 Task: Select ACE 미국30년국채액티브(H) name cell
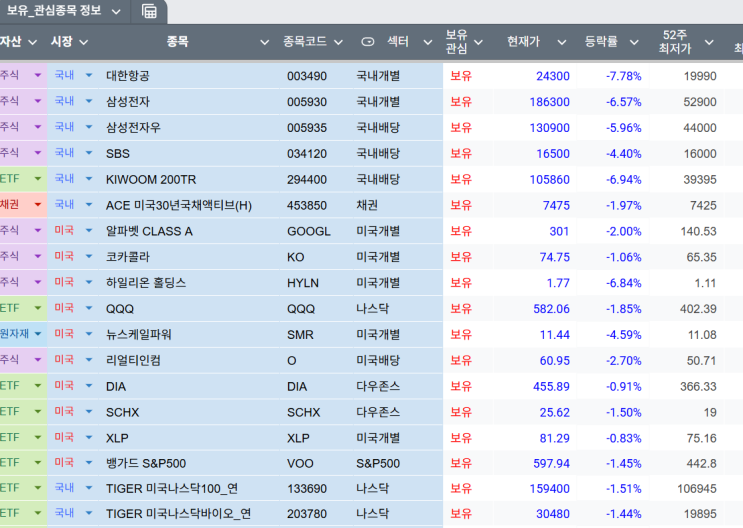(x=189, y=205)
